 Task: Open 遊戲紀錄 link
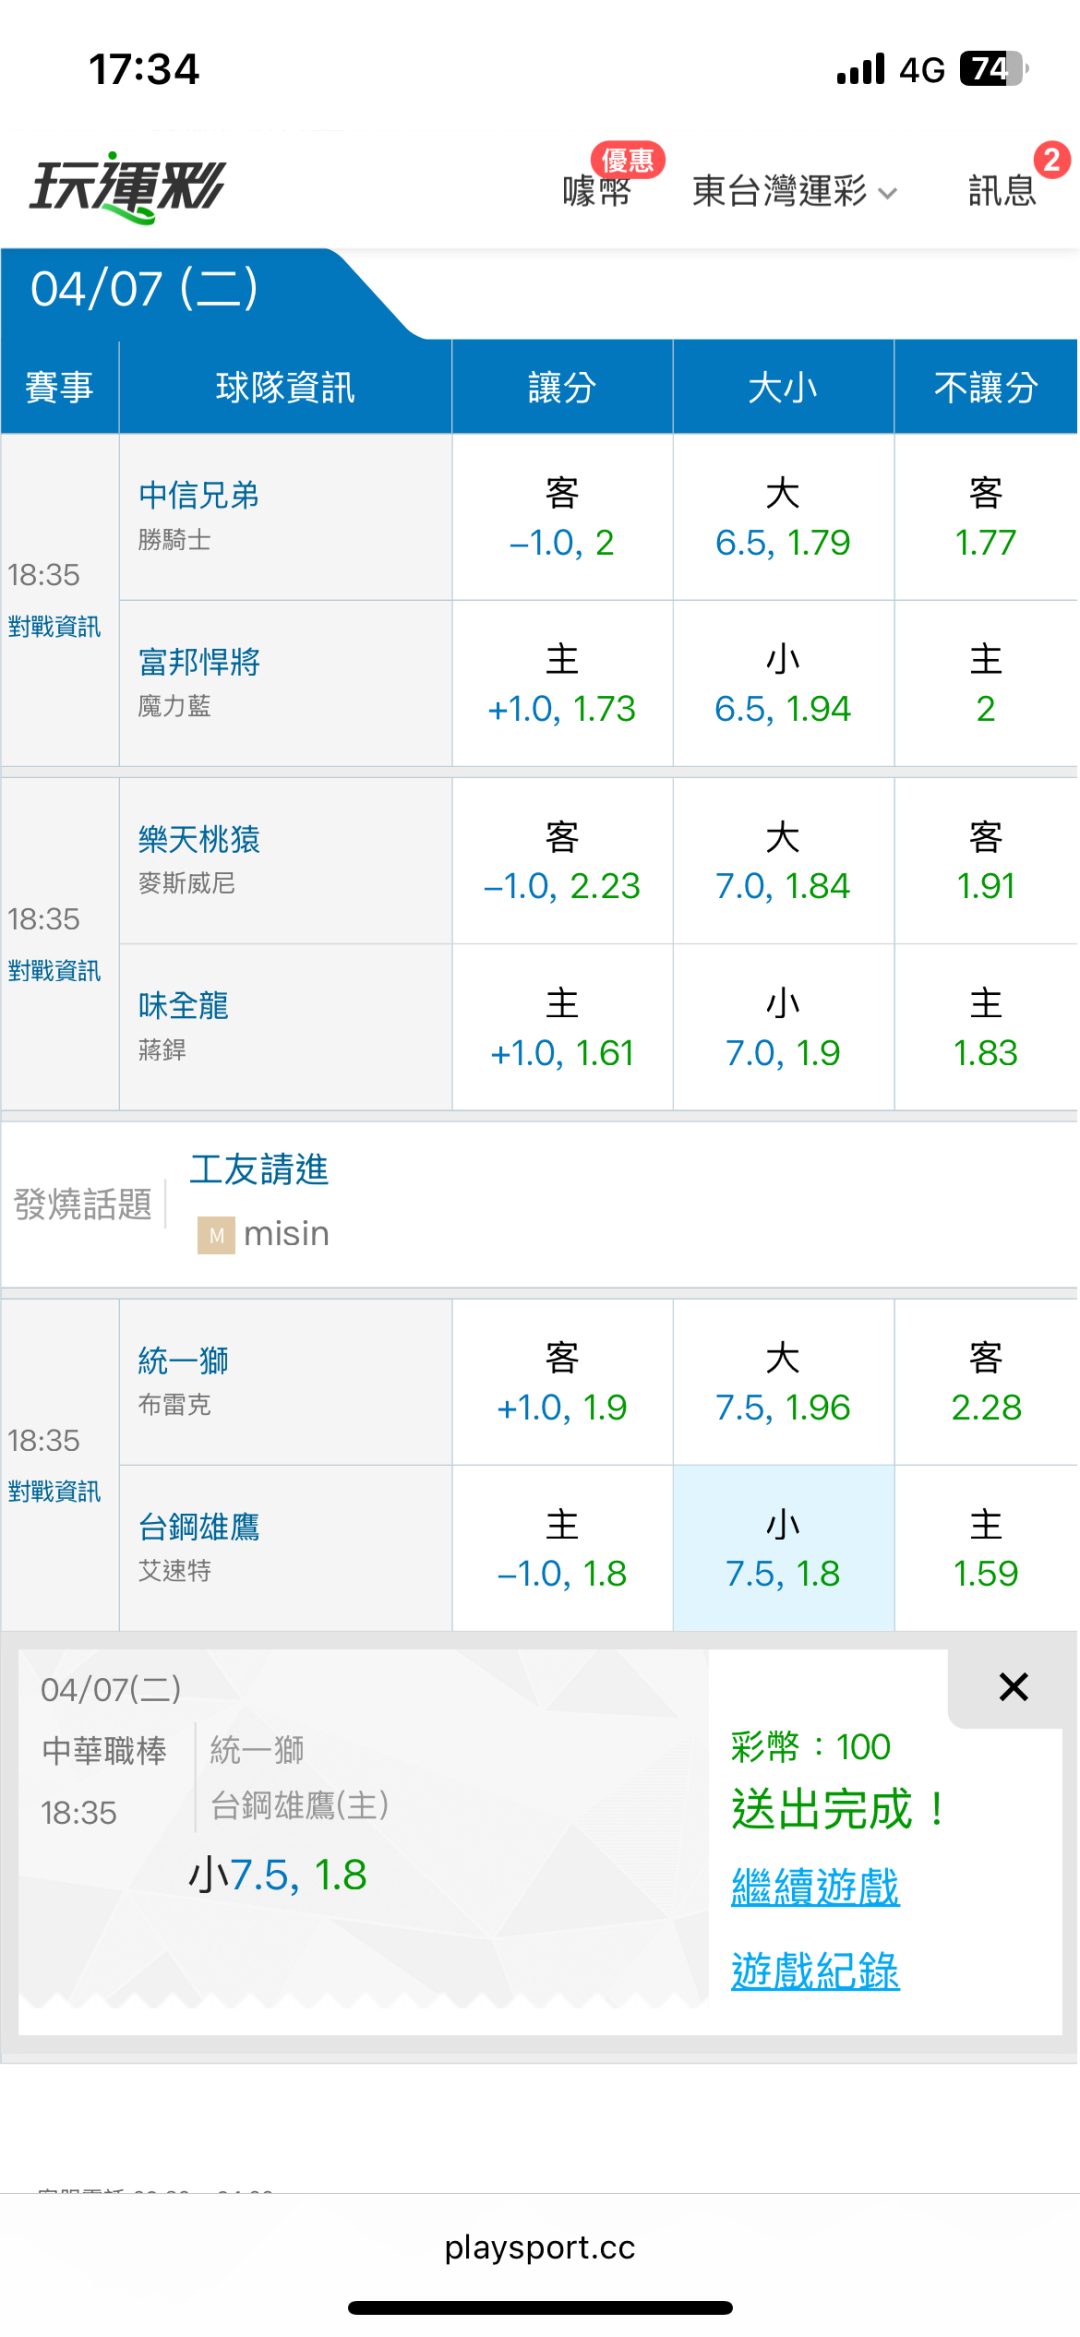[815, 1971]
